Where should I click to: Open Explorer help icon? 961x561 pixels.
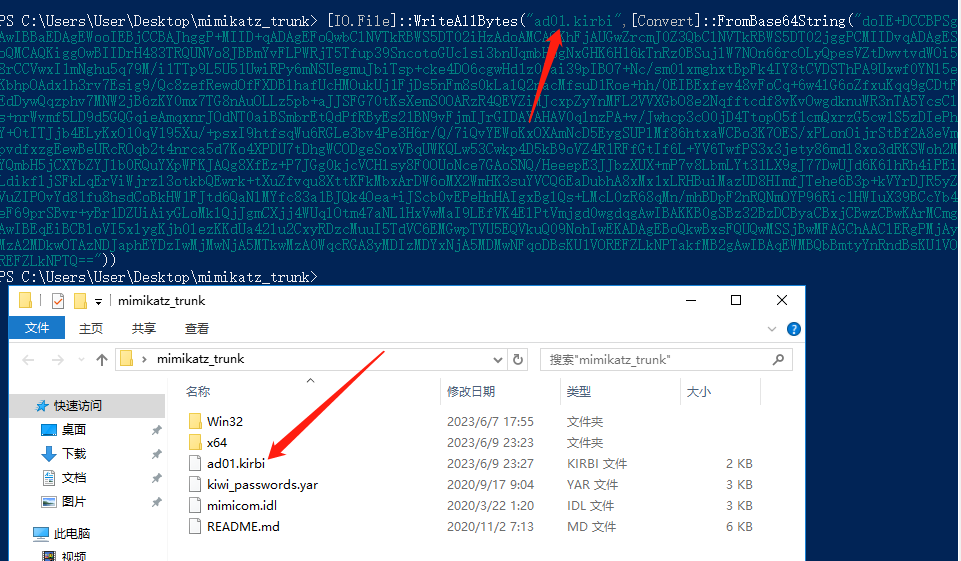(x=794, y=329)
